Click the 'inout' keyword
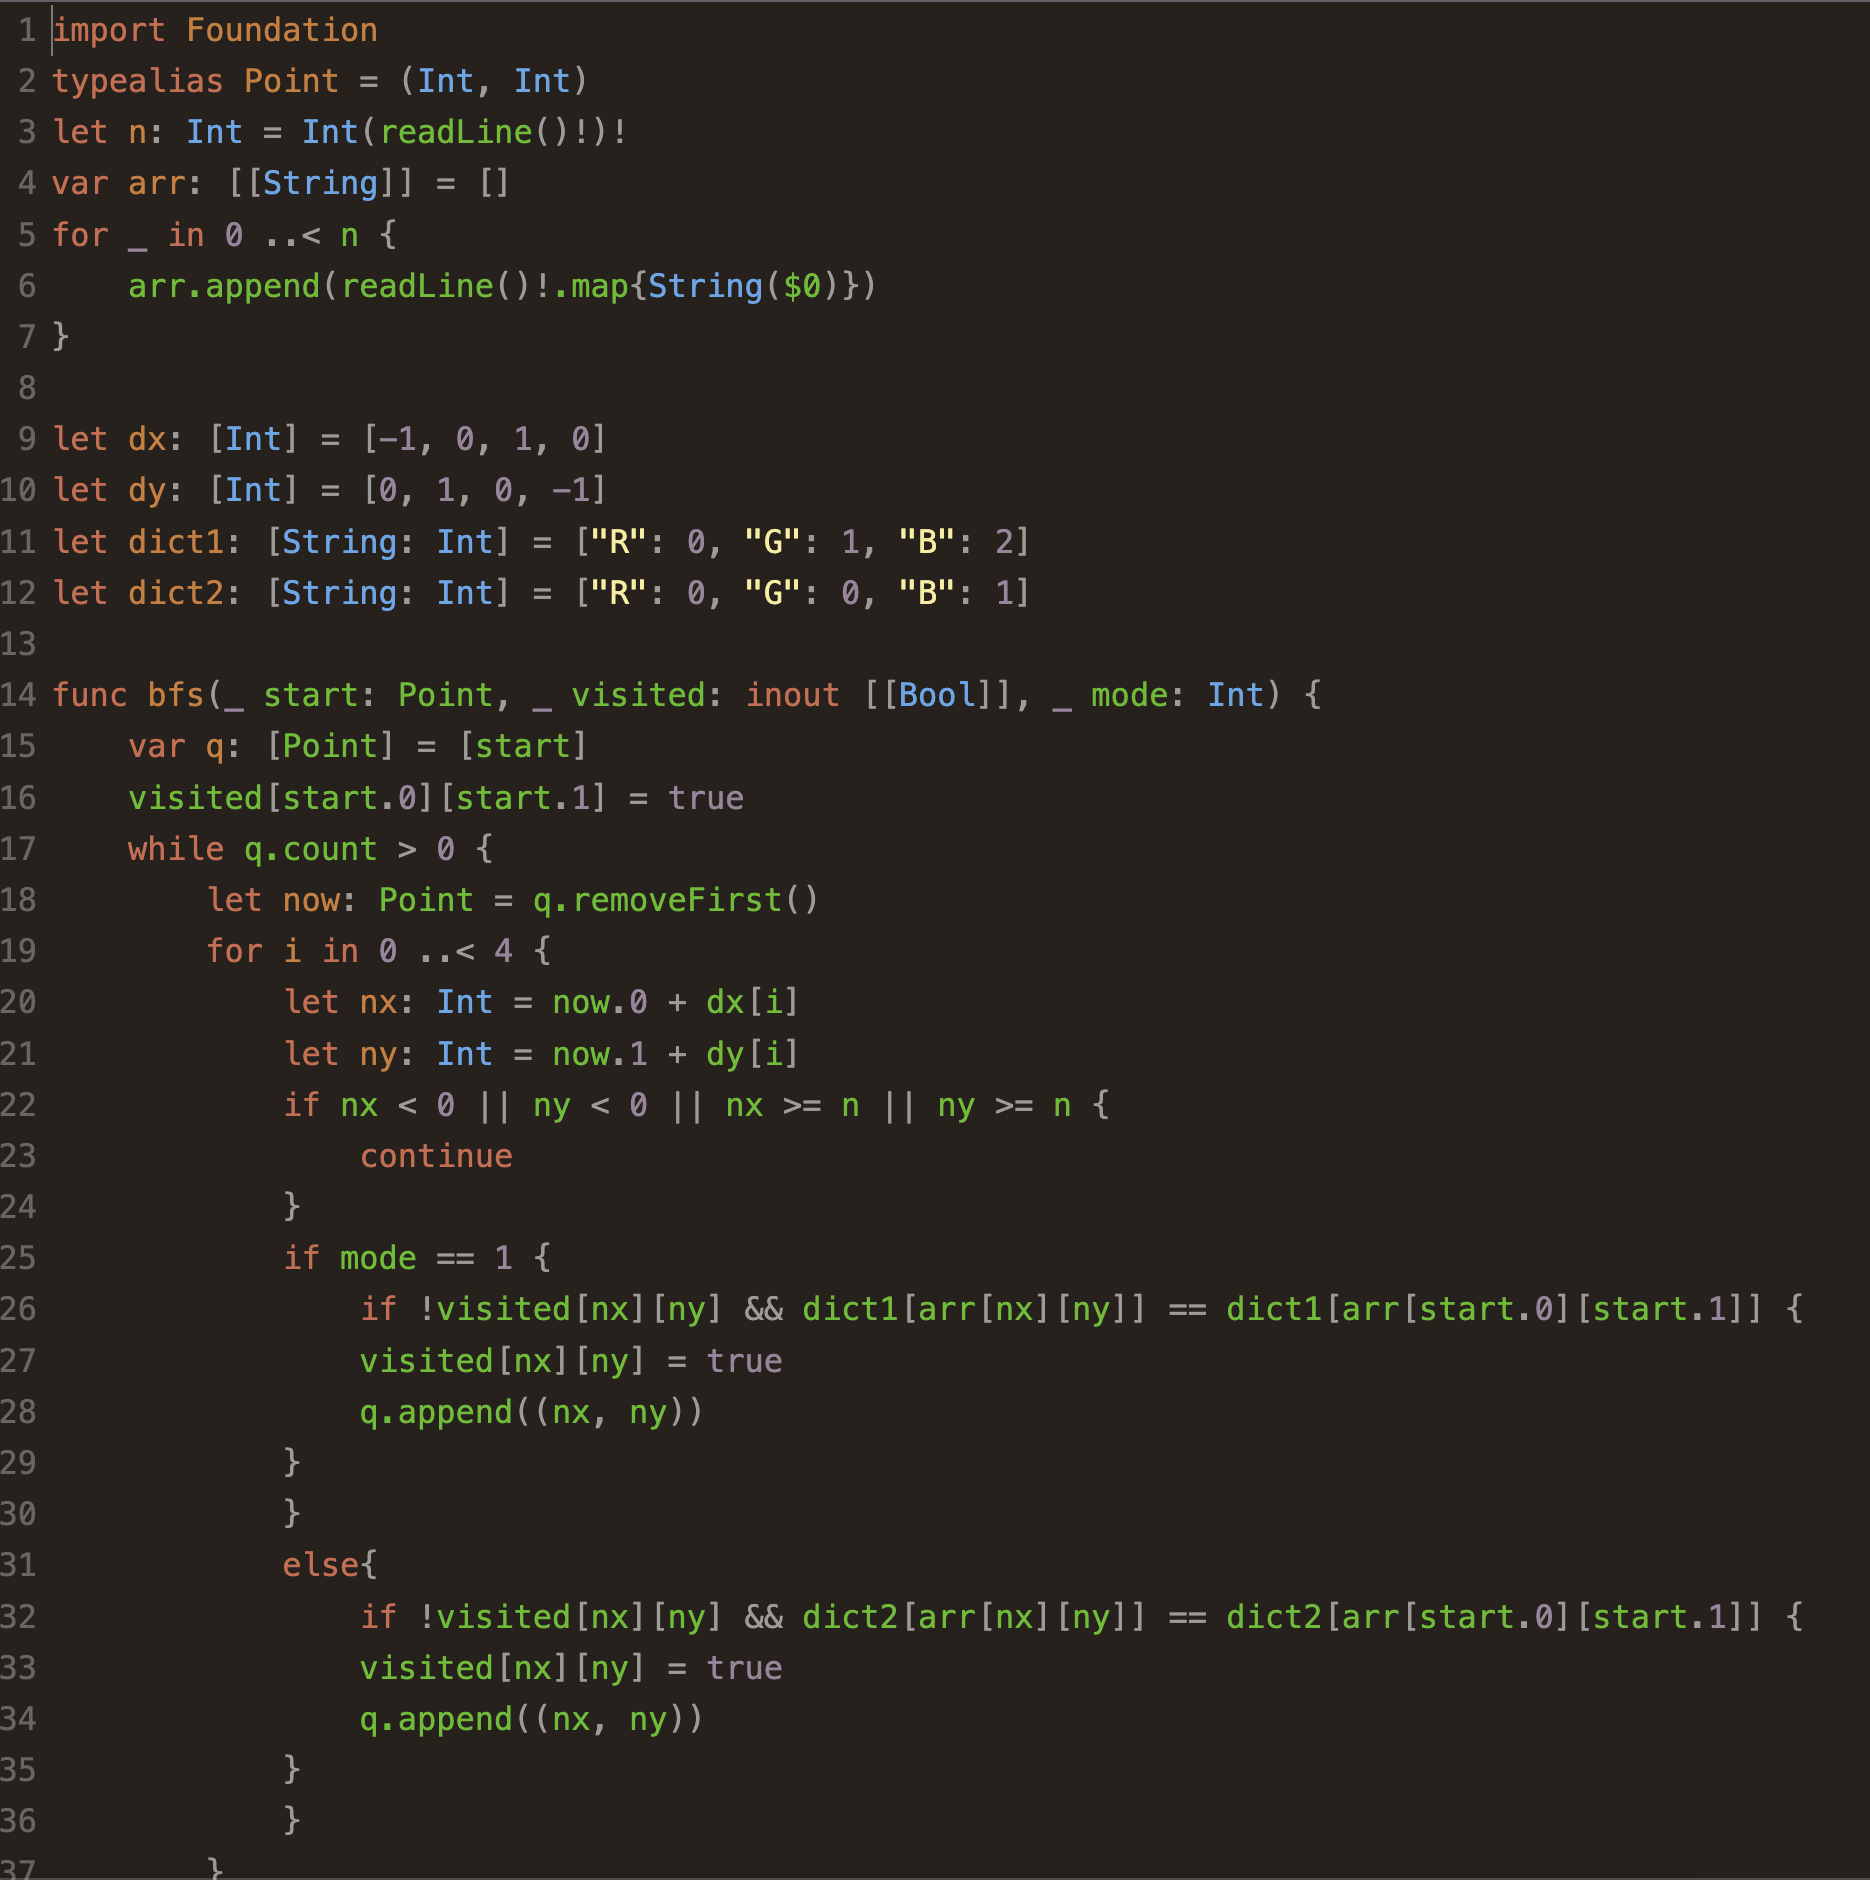 793,695
